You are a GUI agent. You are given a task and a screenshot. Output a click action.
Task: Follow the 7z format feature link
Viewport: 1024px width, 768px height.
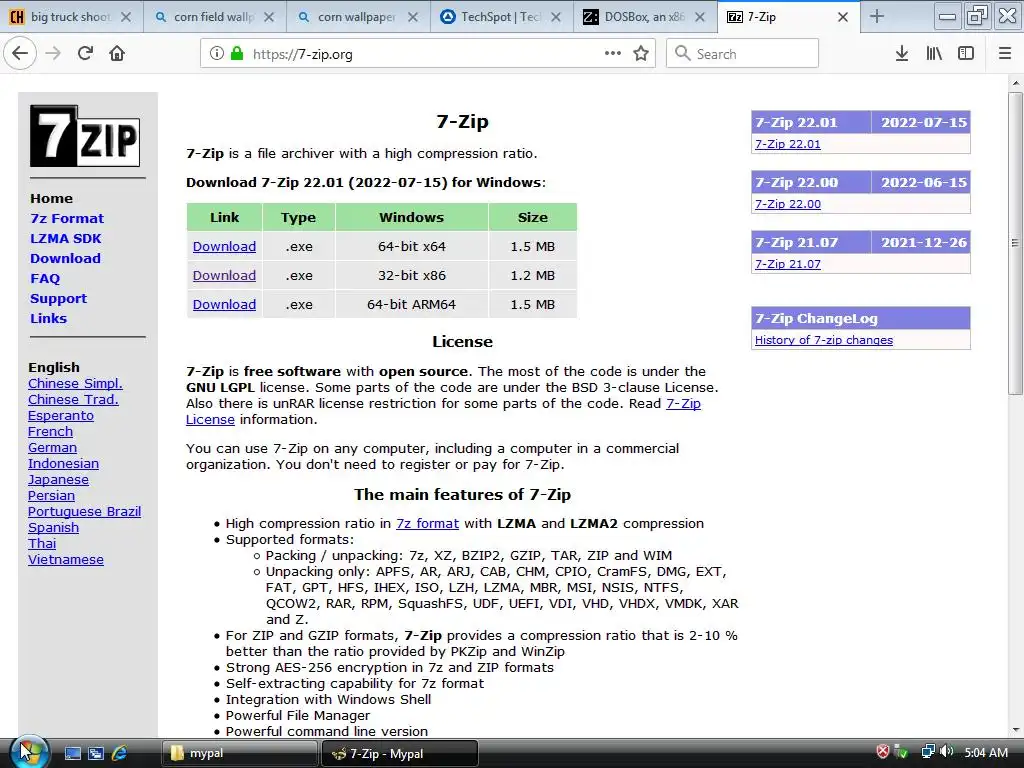(427, 523)
